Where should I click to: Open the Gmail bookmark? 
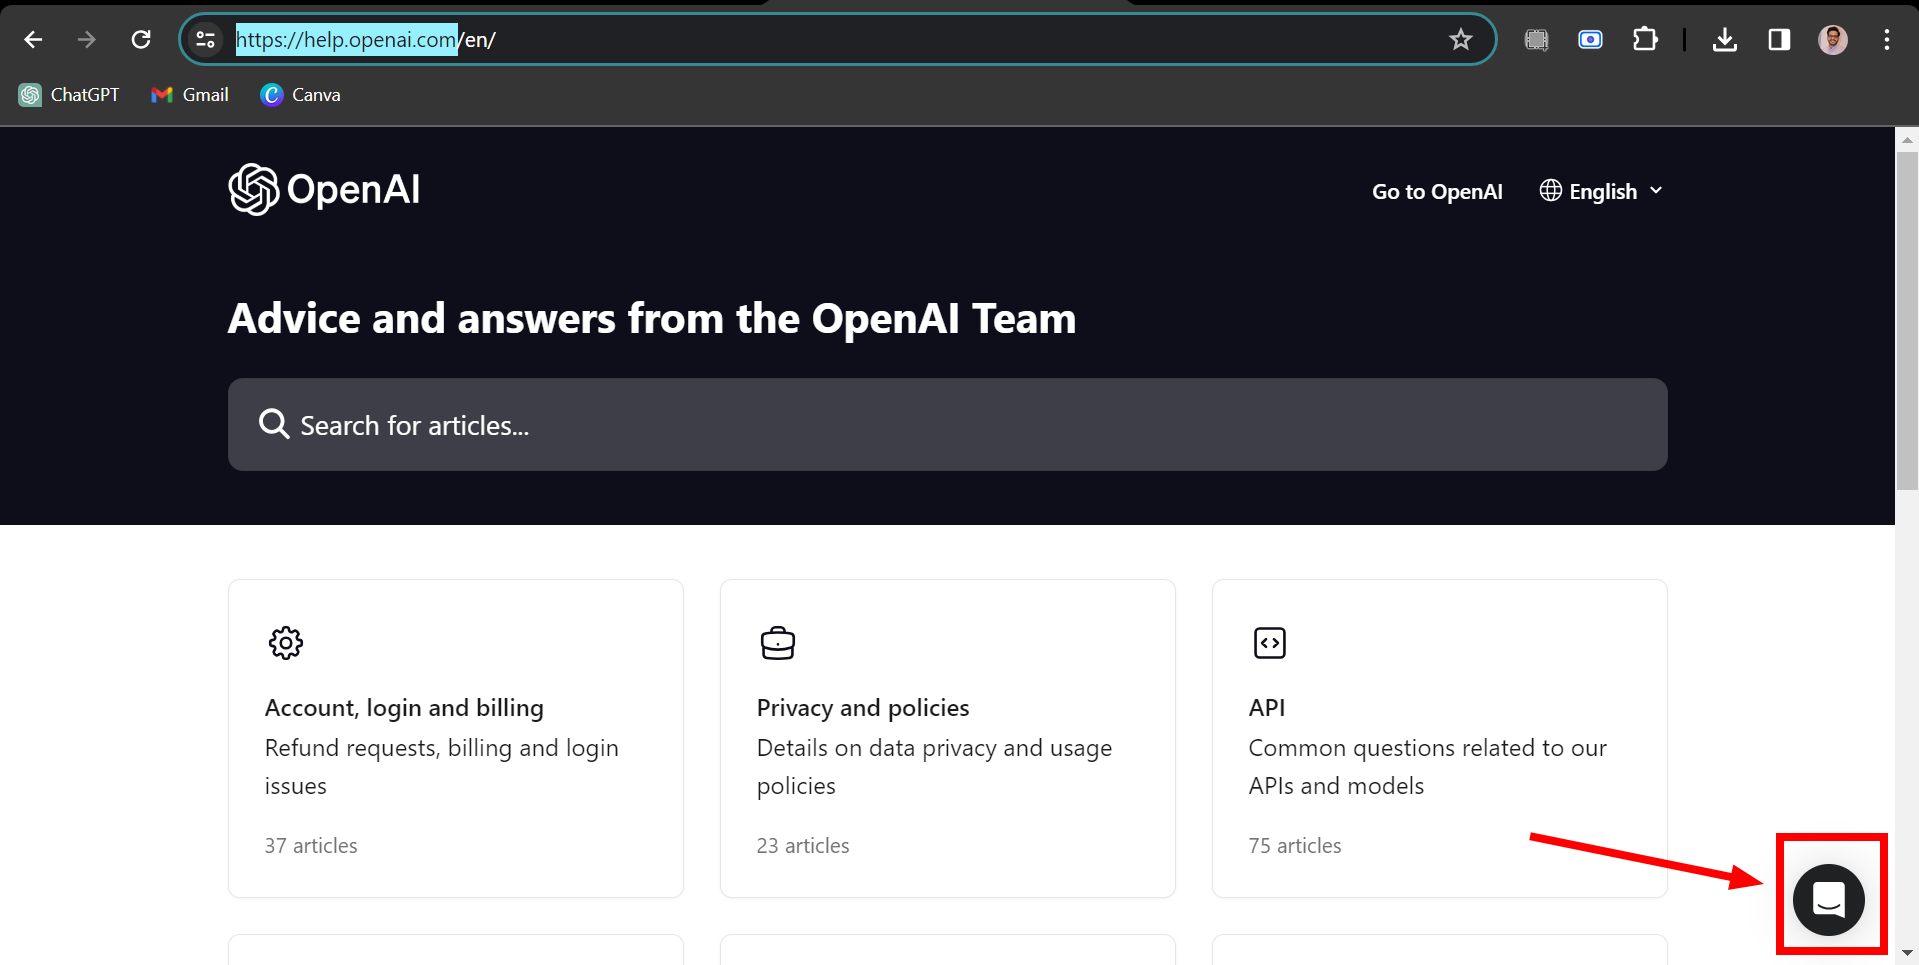click(190, 95)
